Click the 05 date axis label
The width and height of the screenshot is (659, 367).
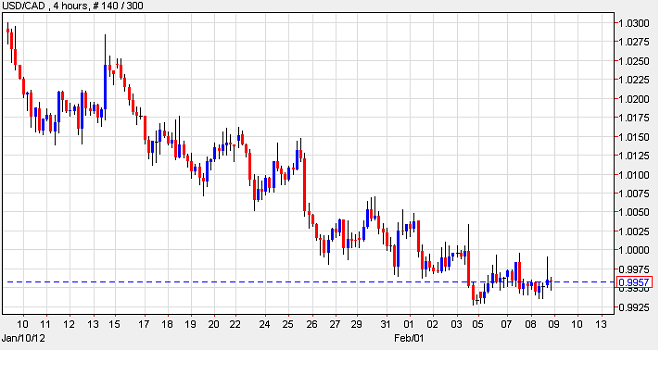click(478, 325)
